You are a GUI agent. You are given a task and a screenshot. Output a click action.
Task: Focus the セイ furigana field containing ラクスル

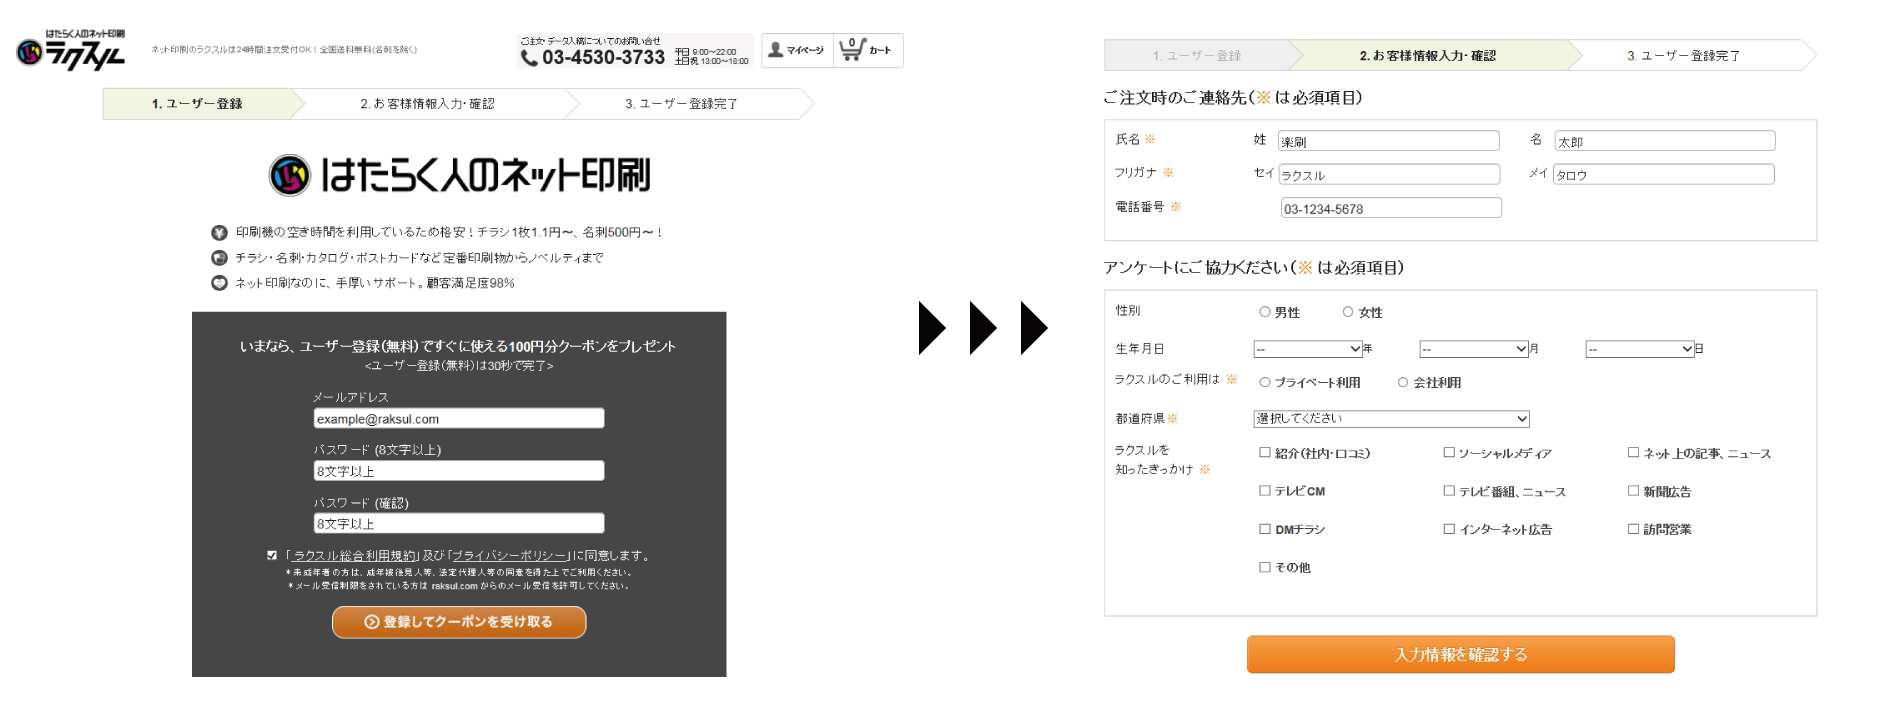point(1389,174)
